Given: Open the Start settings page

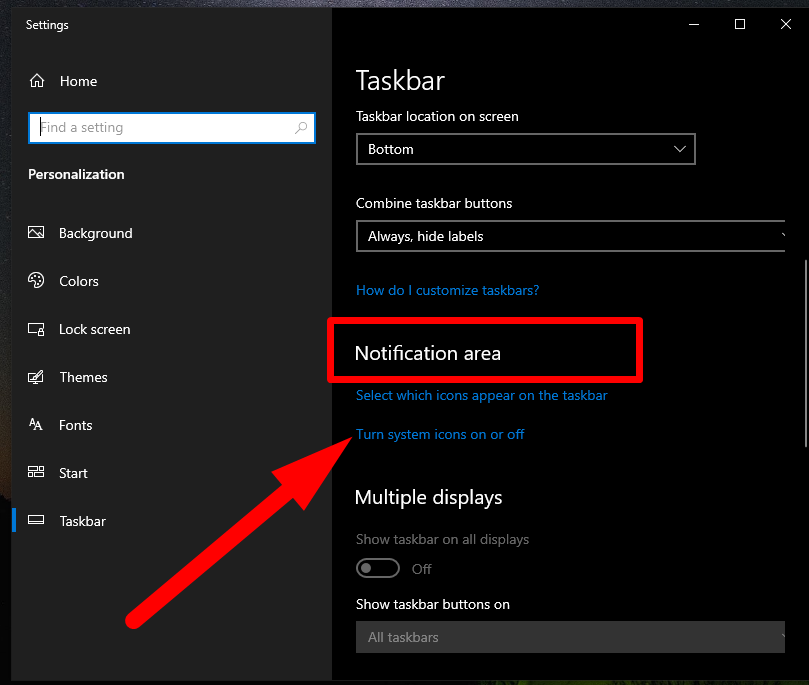Looking at the screenshot, I should pyautogui.click(x=73, y=473).
